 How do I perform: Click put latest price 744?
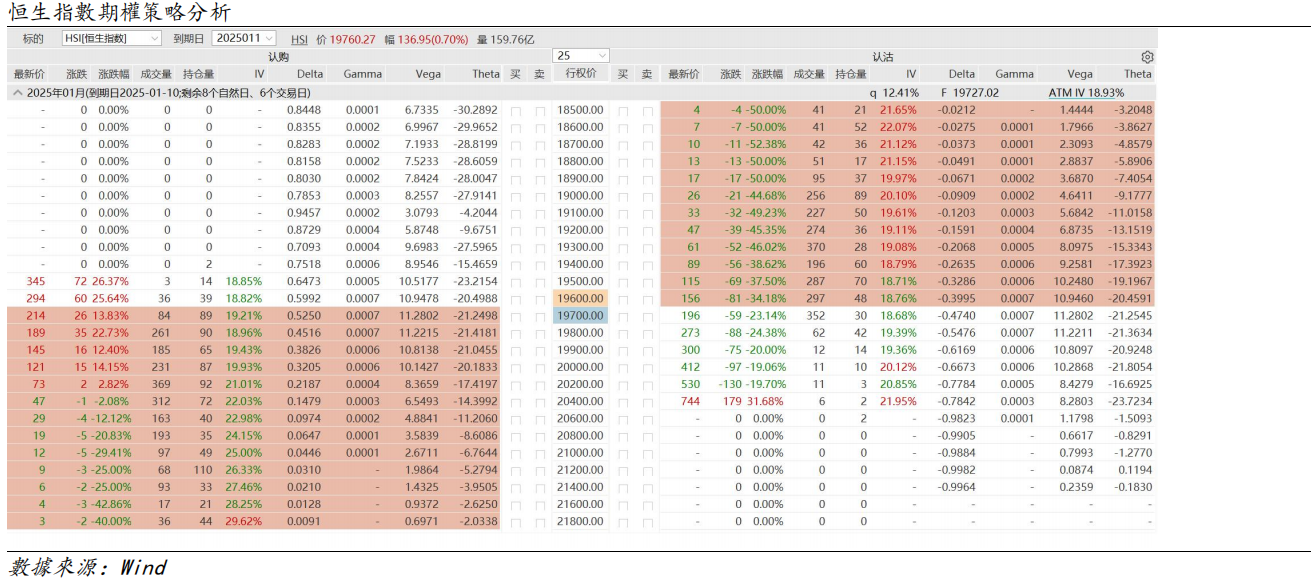coord(690,401)
